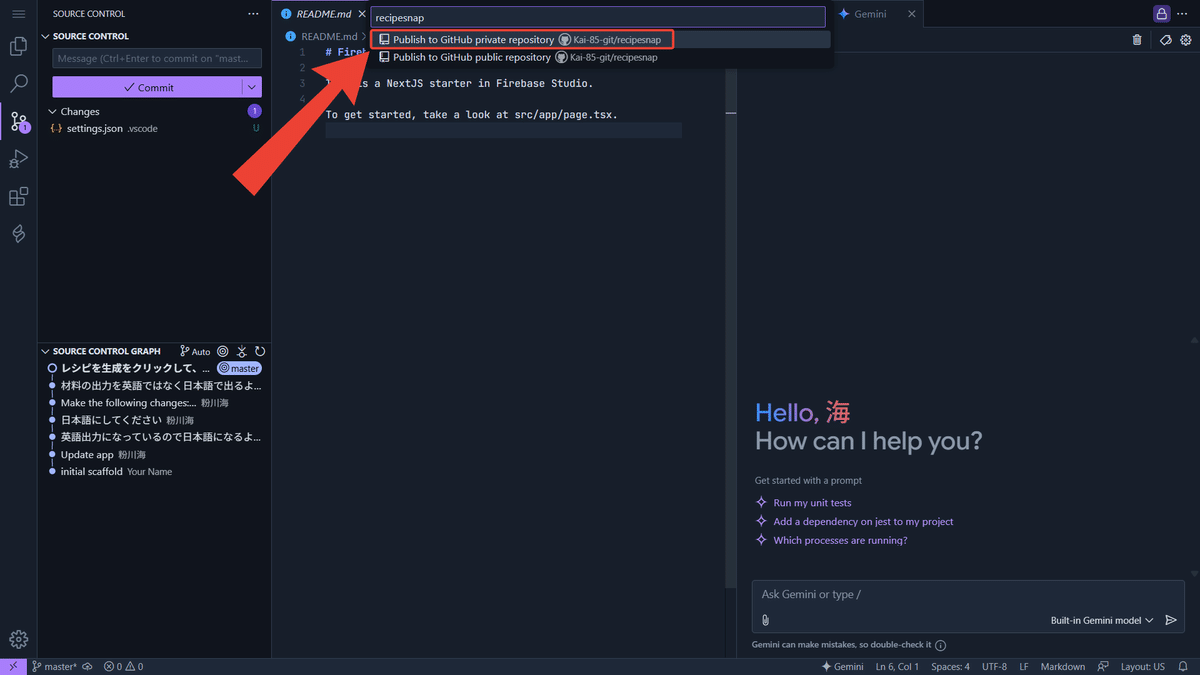The width and height of the screenshot is (1200, 675).
Task: Click the go-to-current-history-item target icon
Action: [x=223, y=352]
